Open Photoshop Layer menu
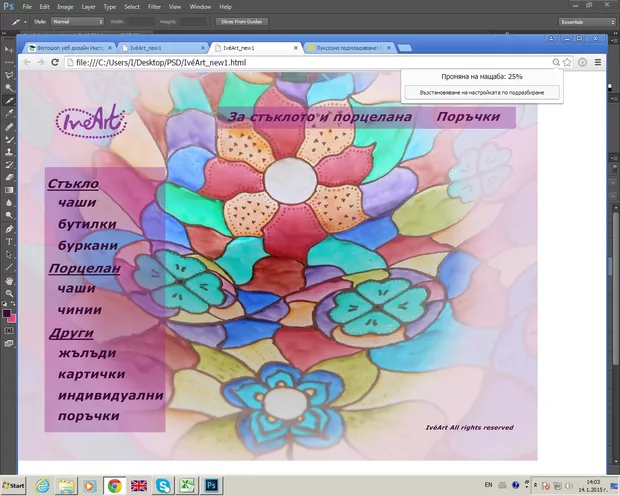 pos(89,7)
